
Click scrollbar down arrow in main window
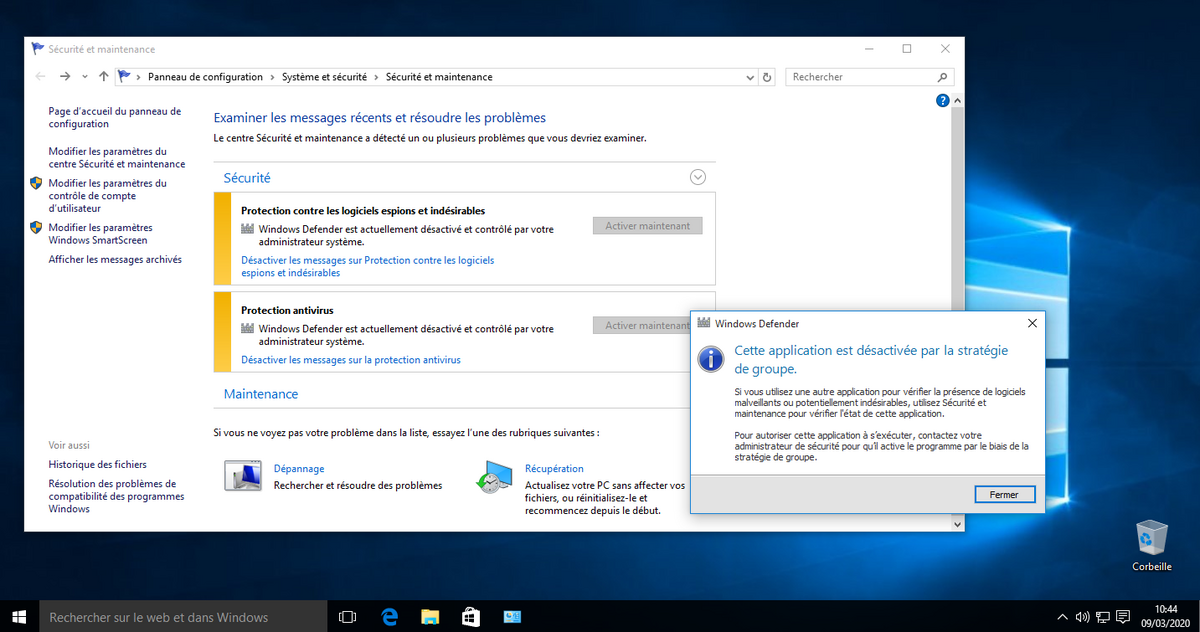[x=957, y=524]
